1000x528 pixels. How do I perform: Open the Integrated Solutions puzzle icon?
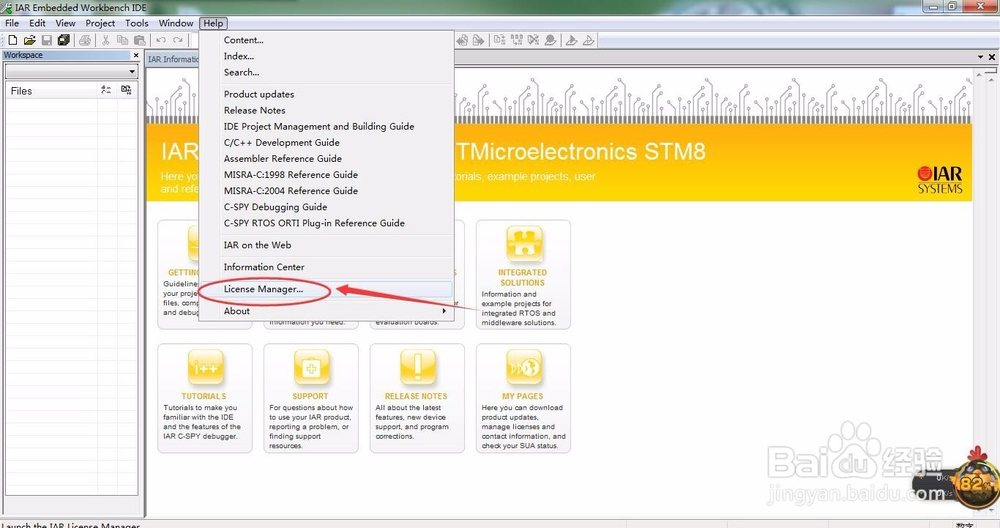tap(524, 244)
